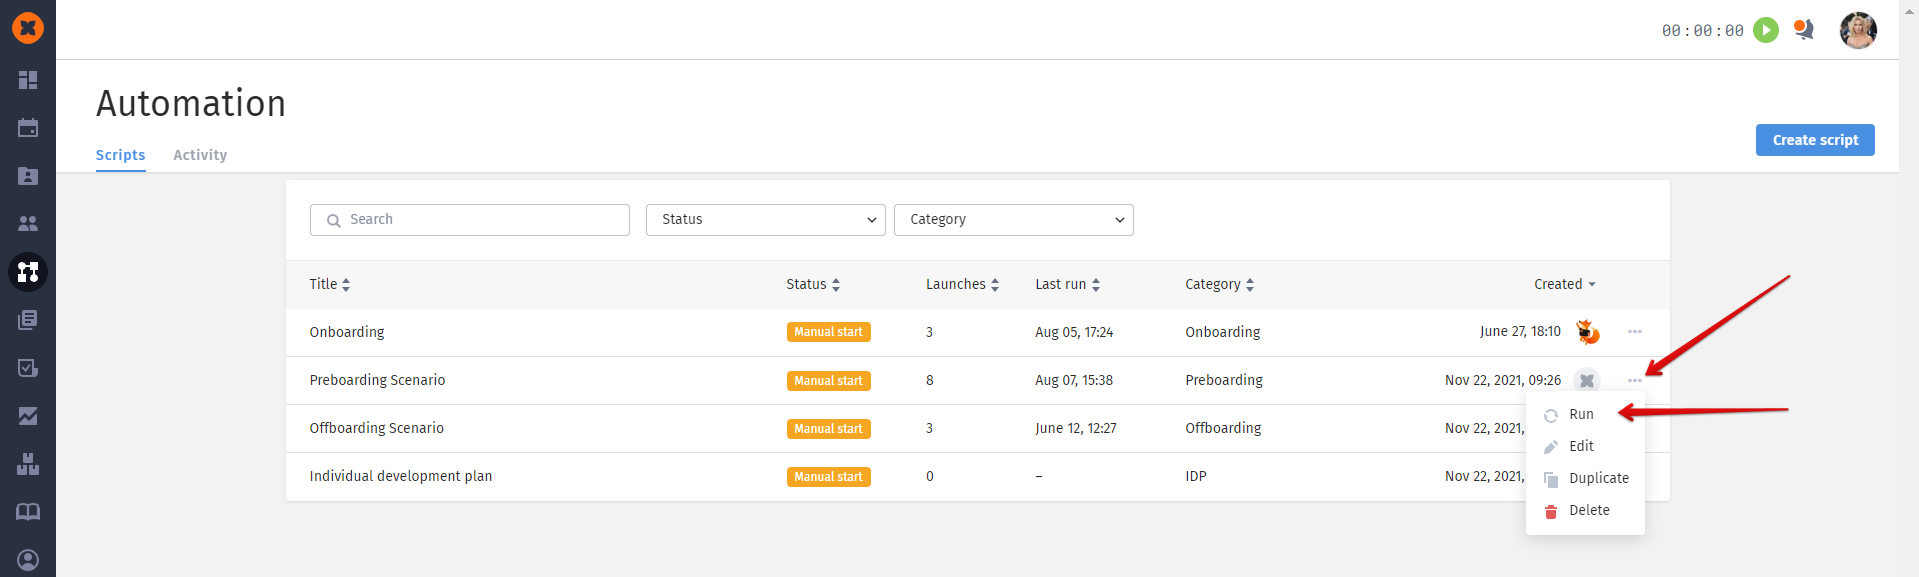Expand the Status filter dropdown

pos(766,220)
